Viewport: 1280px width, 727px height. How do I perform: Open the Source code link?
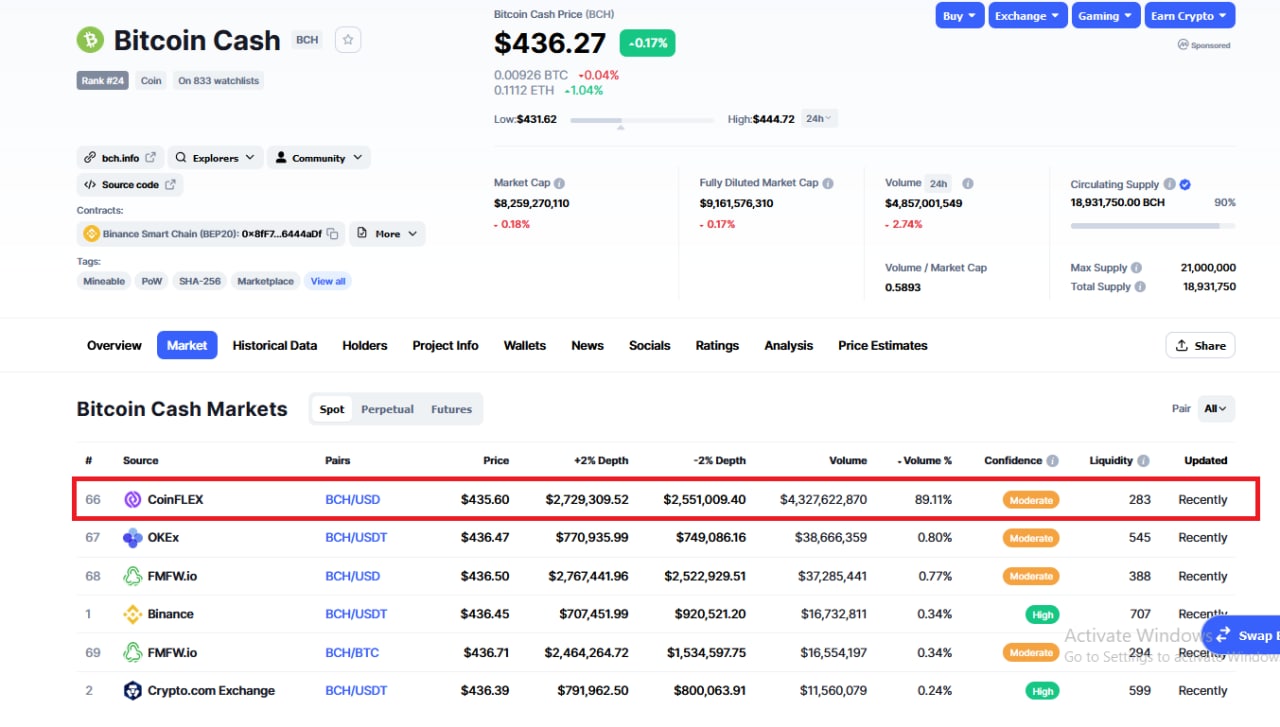130,185
